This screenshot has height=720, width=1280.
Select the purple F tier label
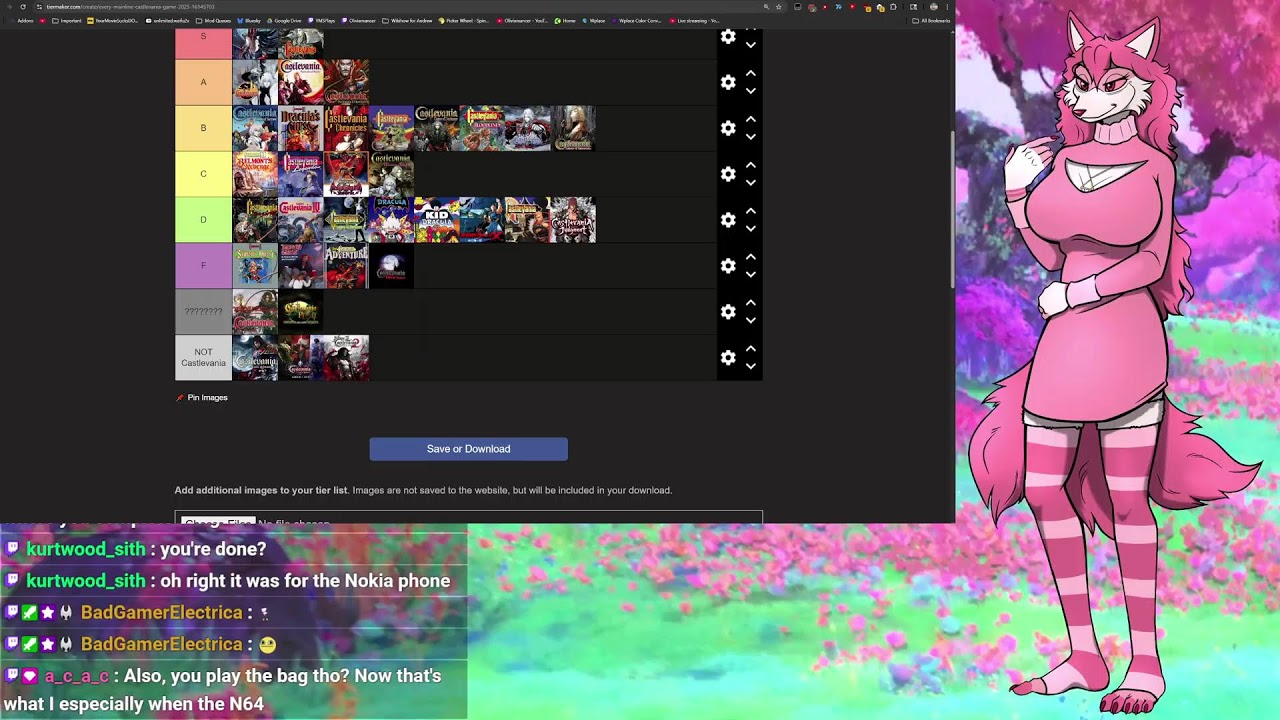(203, 266)
